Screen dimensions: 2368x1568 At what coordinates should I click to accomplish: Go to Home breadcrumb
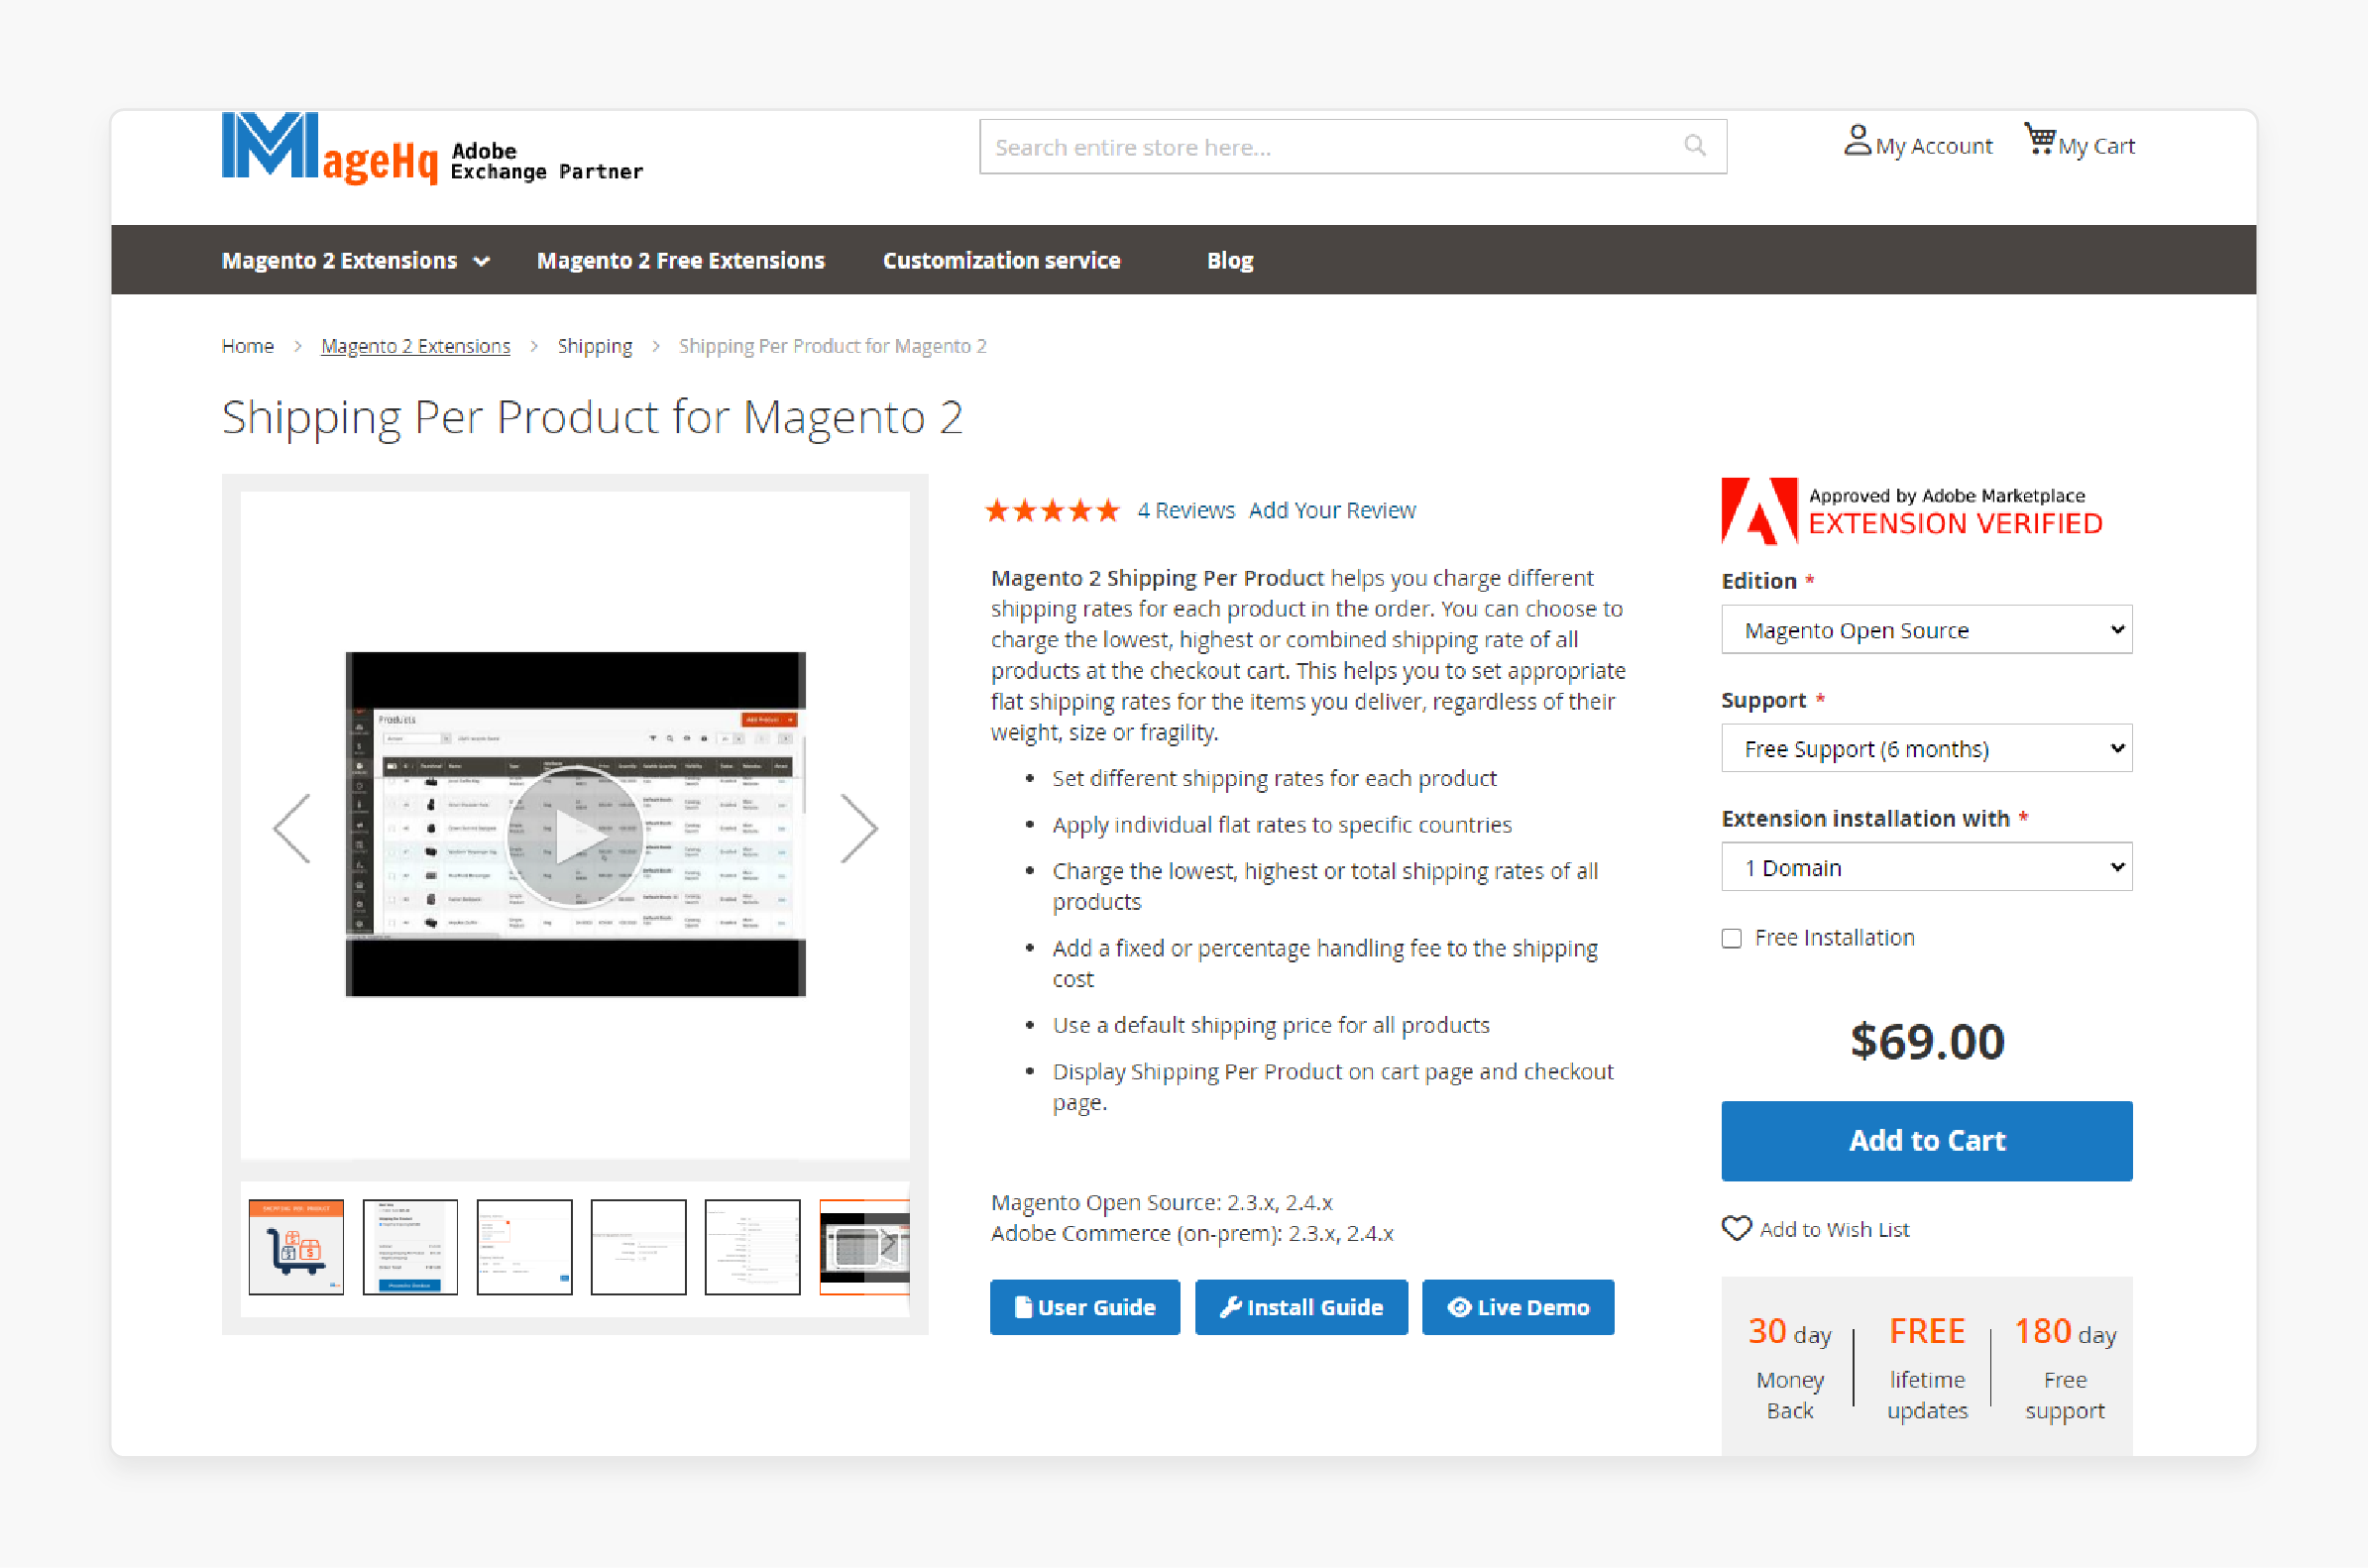pyautogui.click(x=247, y=346)
